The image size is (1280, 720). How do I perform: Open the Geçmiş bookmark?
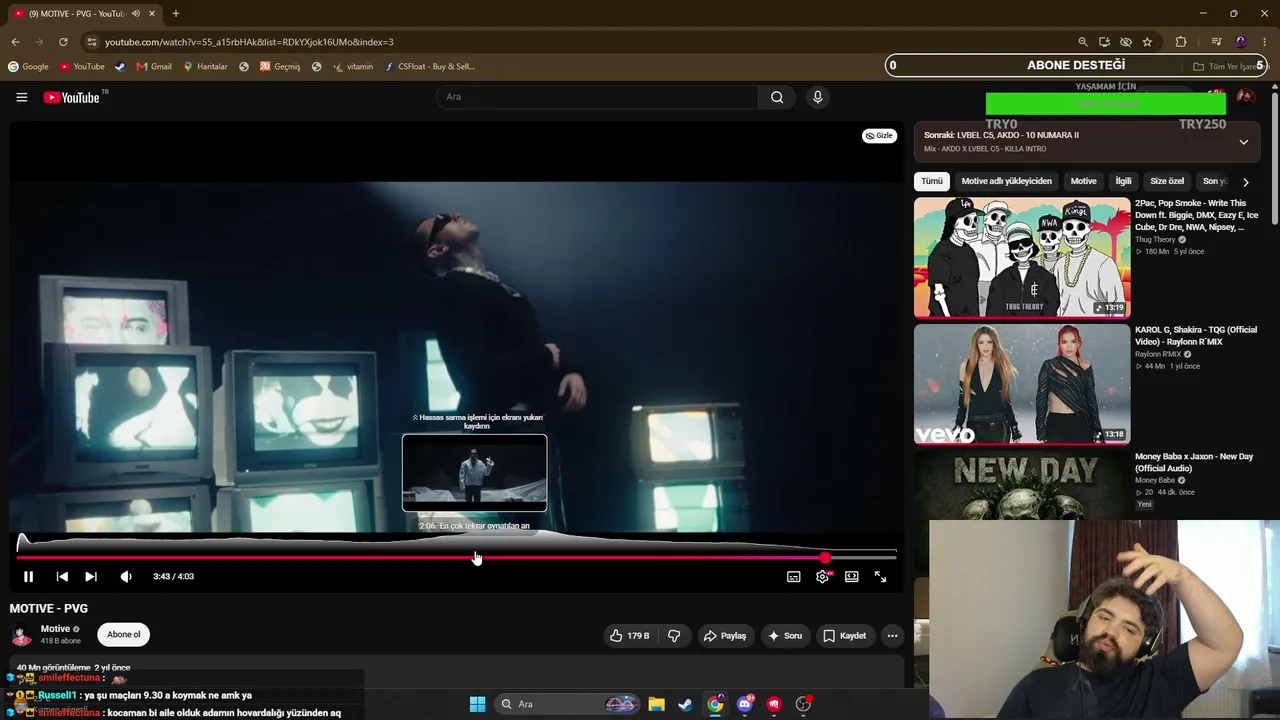click(x=279, y=67)
